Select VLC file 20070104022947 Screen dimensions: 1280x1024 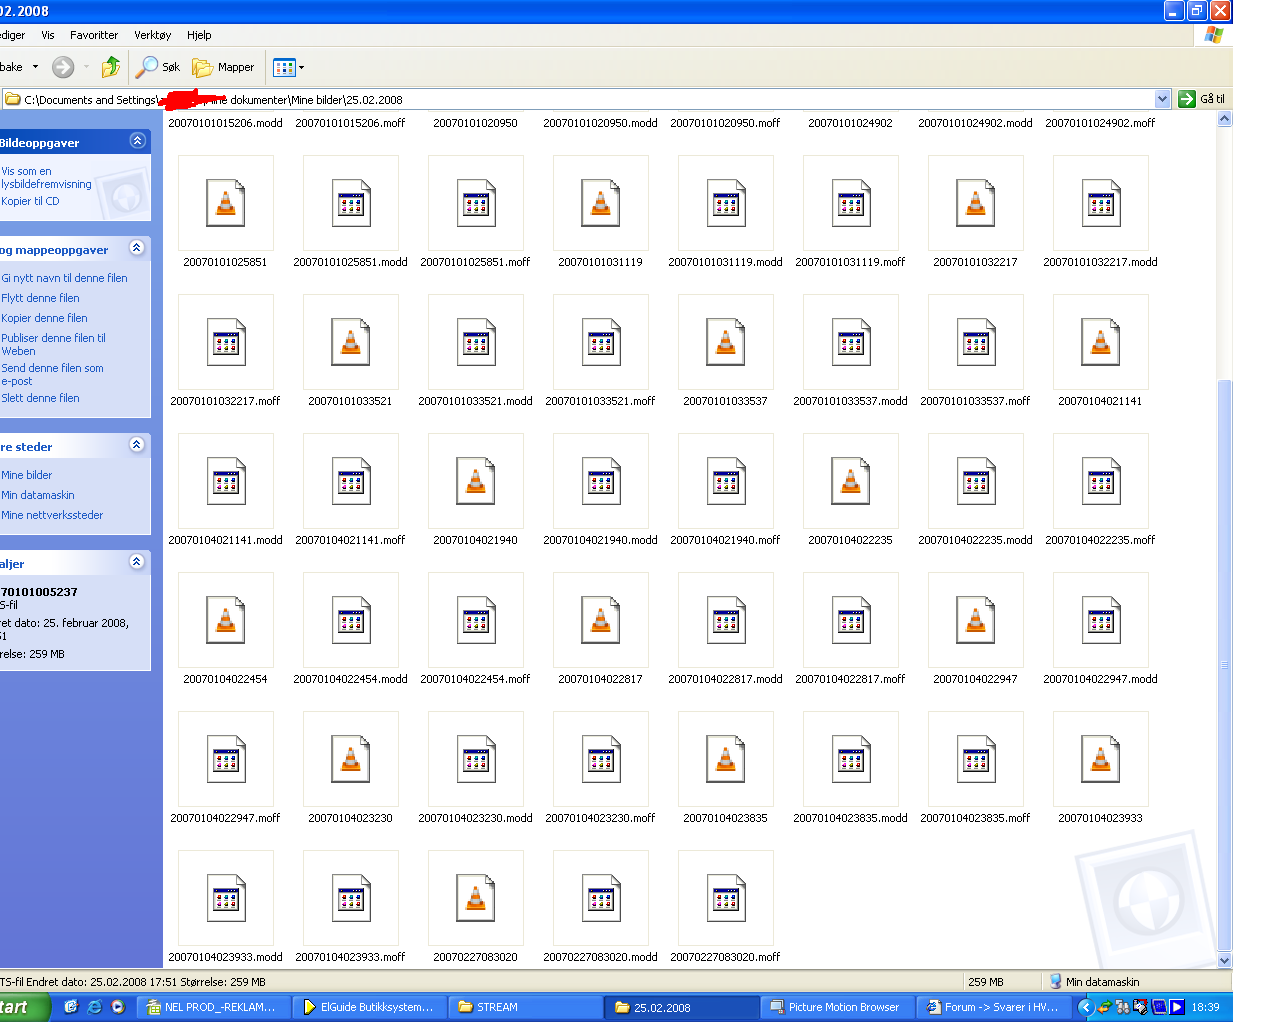[x=976, y=620]
